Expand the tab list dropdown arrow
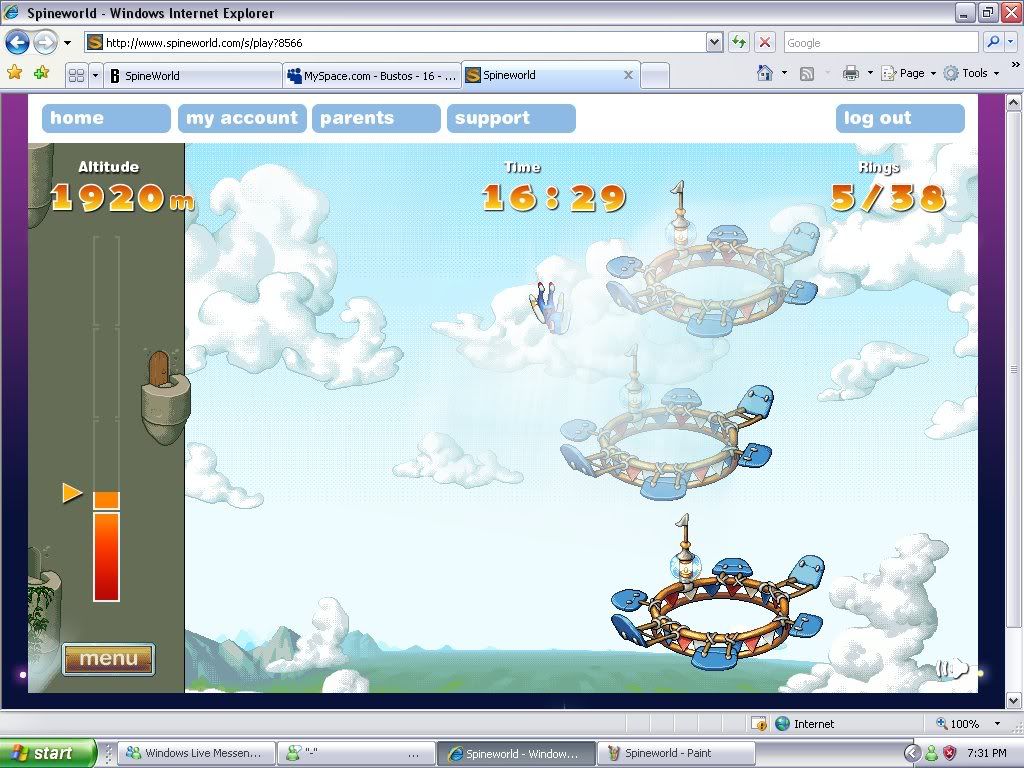This screenshot has height=768, width=1024. tap(95, 76)
